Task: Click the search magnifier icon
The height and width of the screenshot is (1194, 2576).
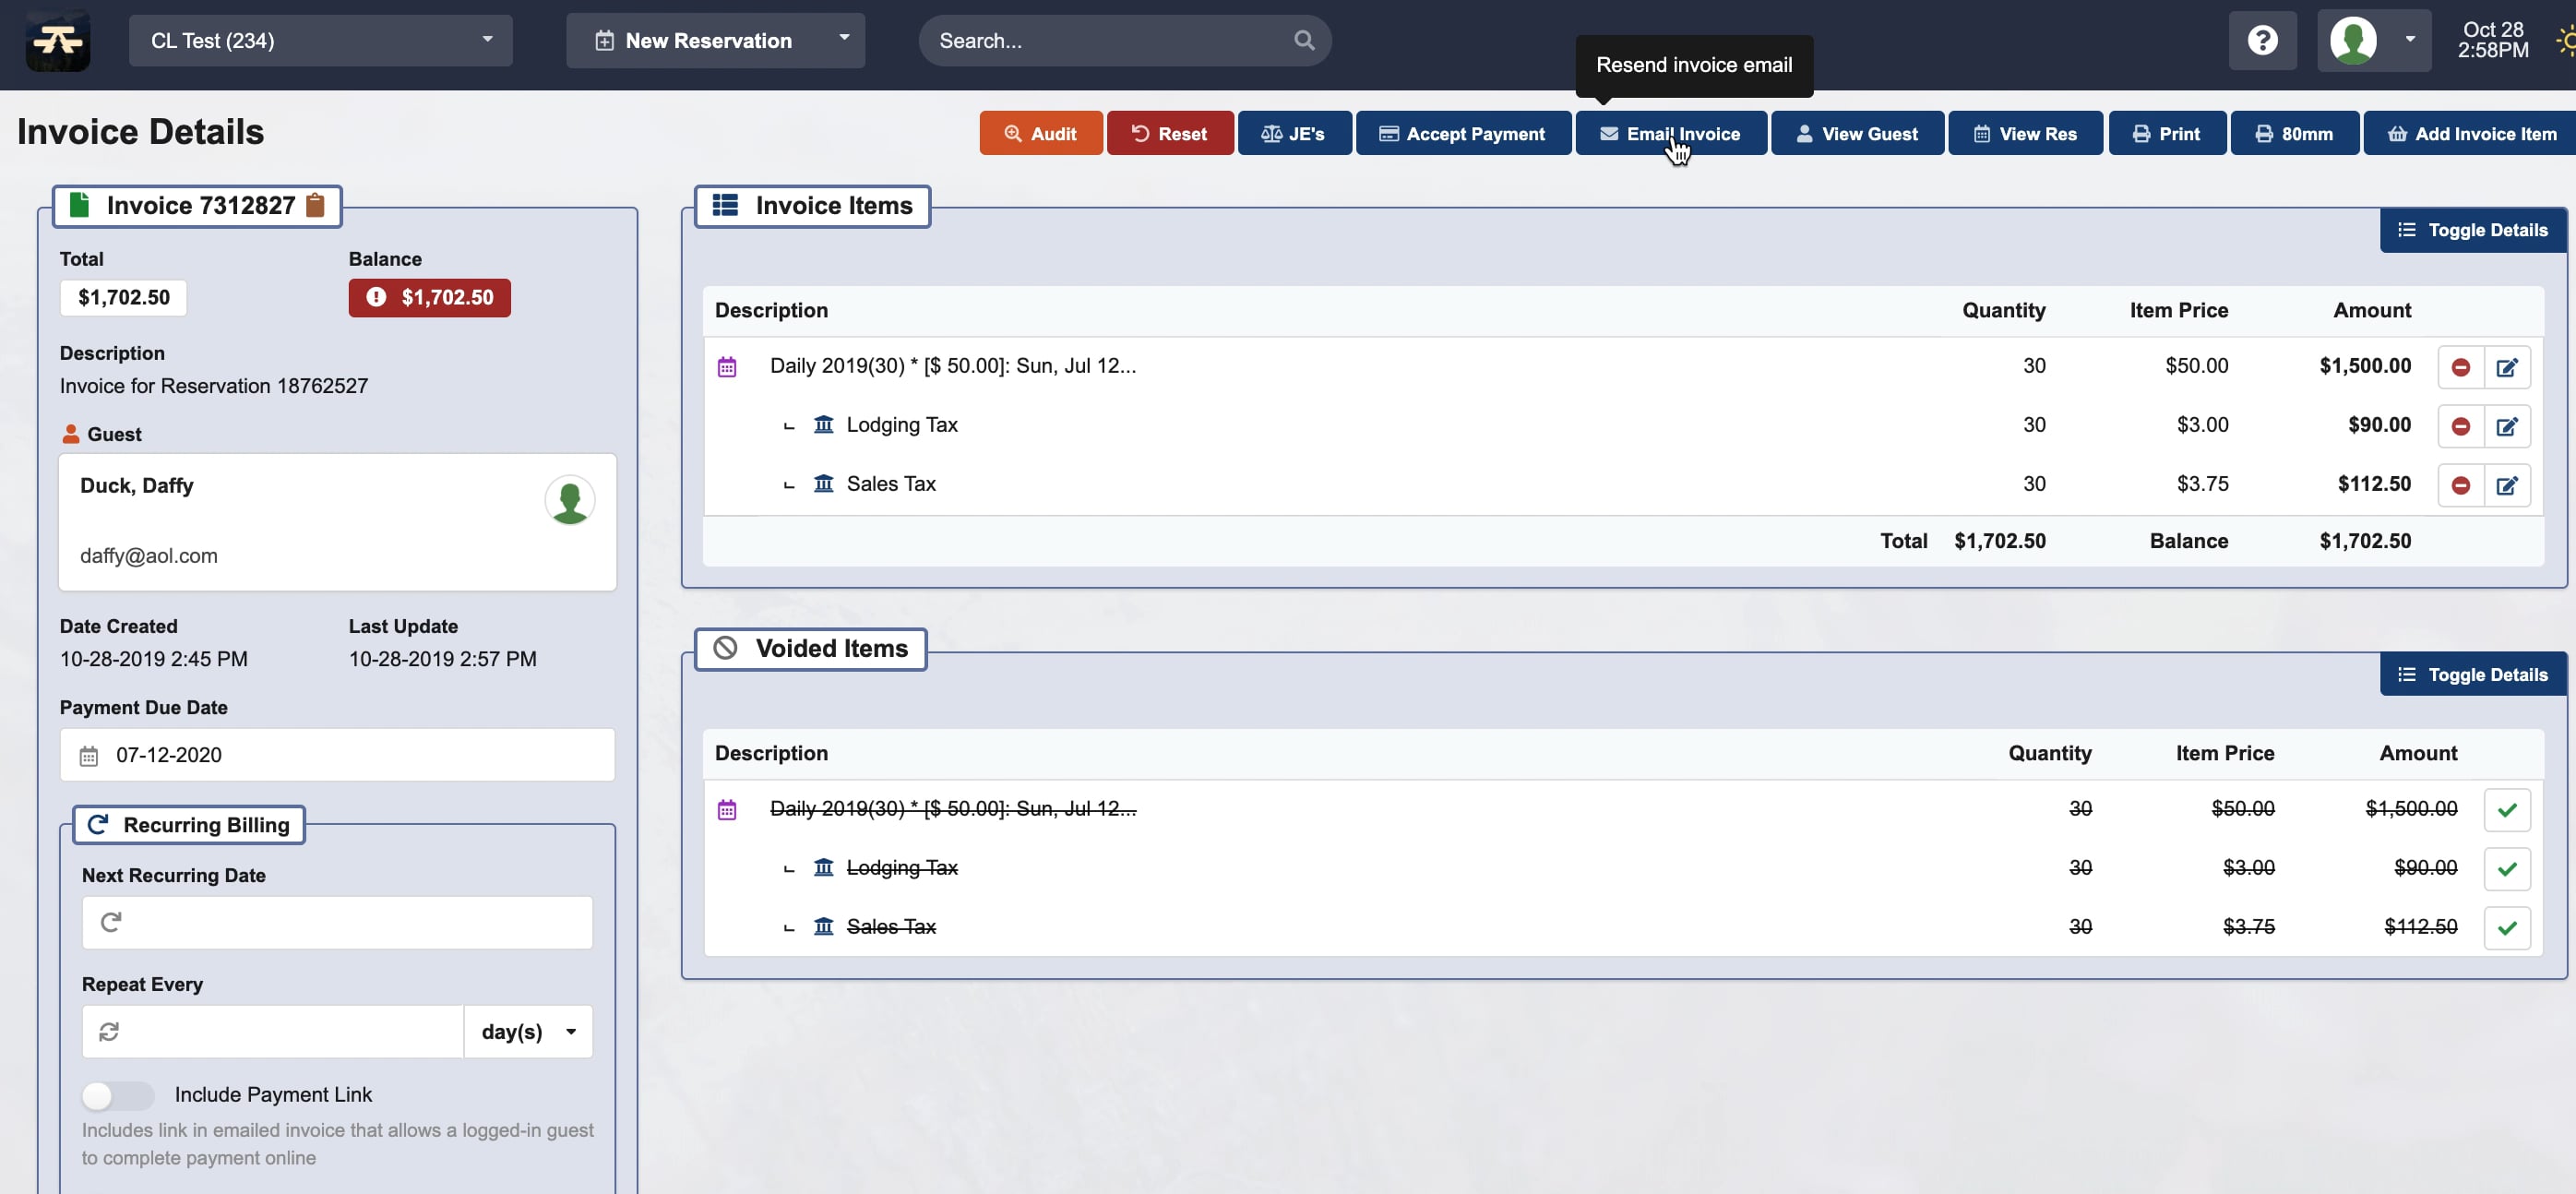Action: (1303, 41)
